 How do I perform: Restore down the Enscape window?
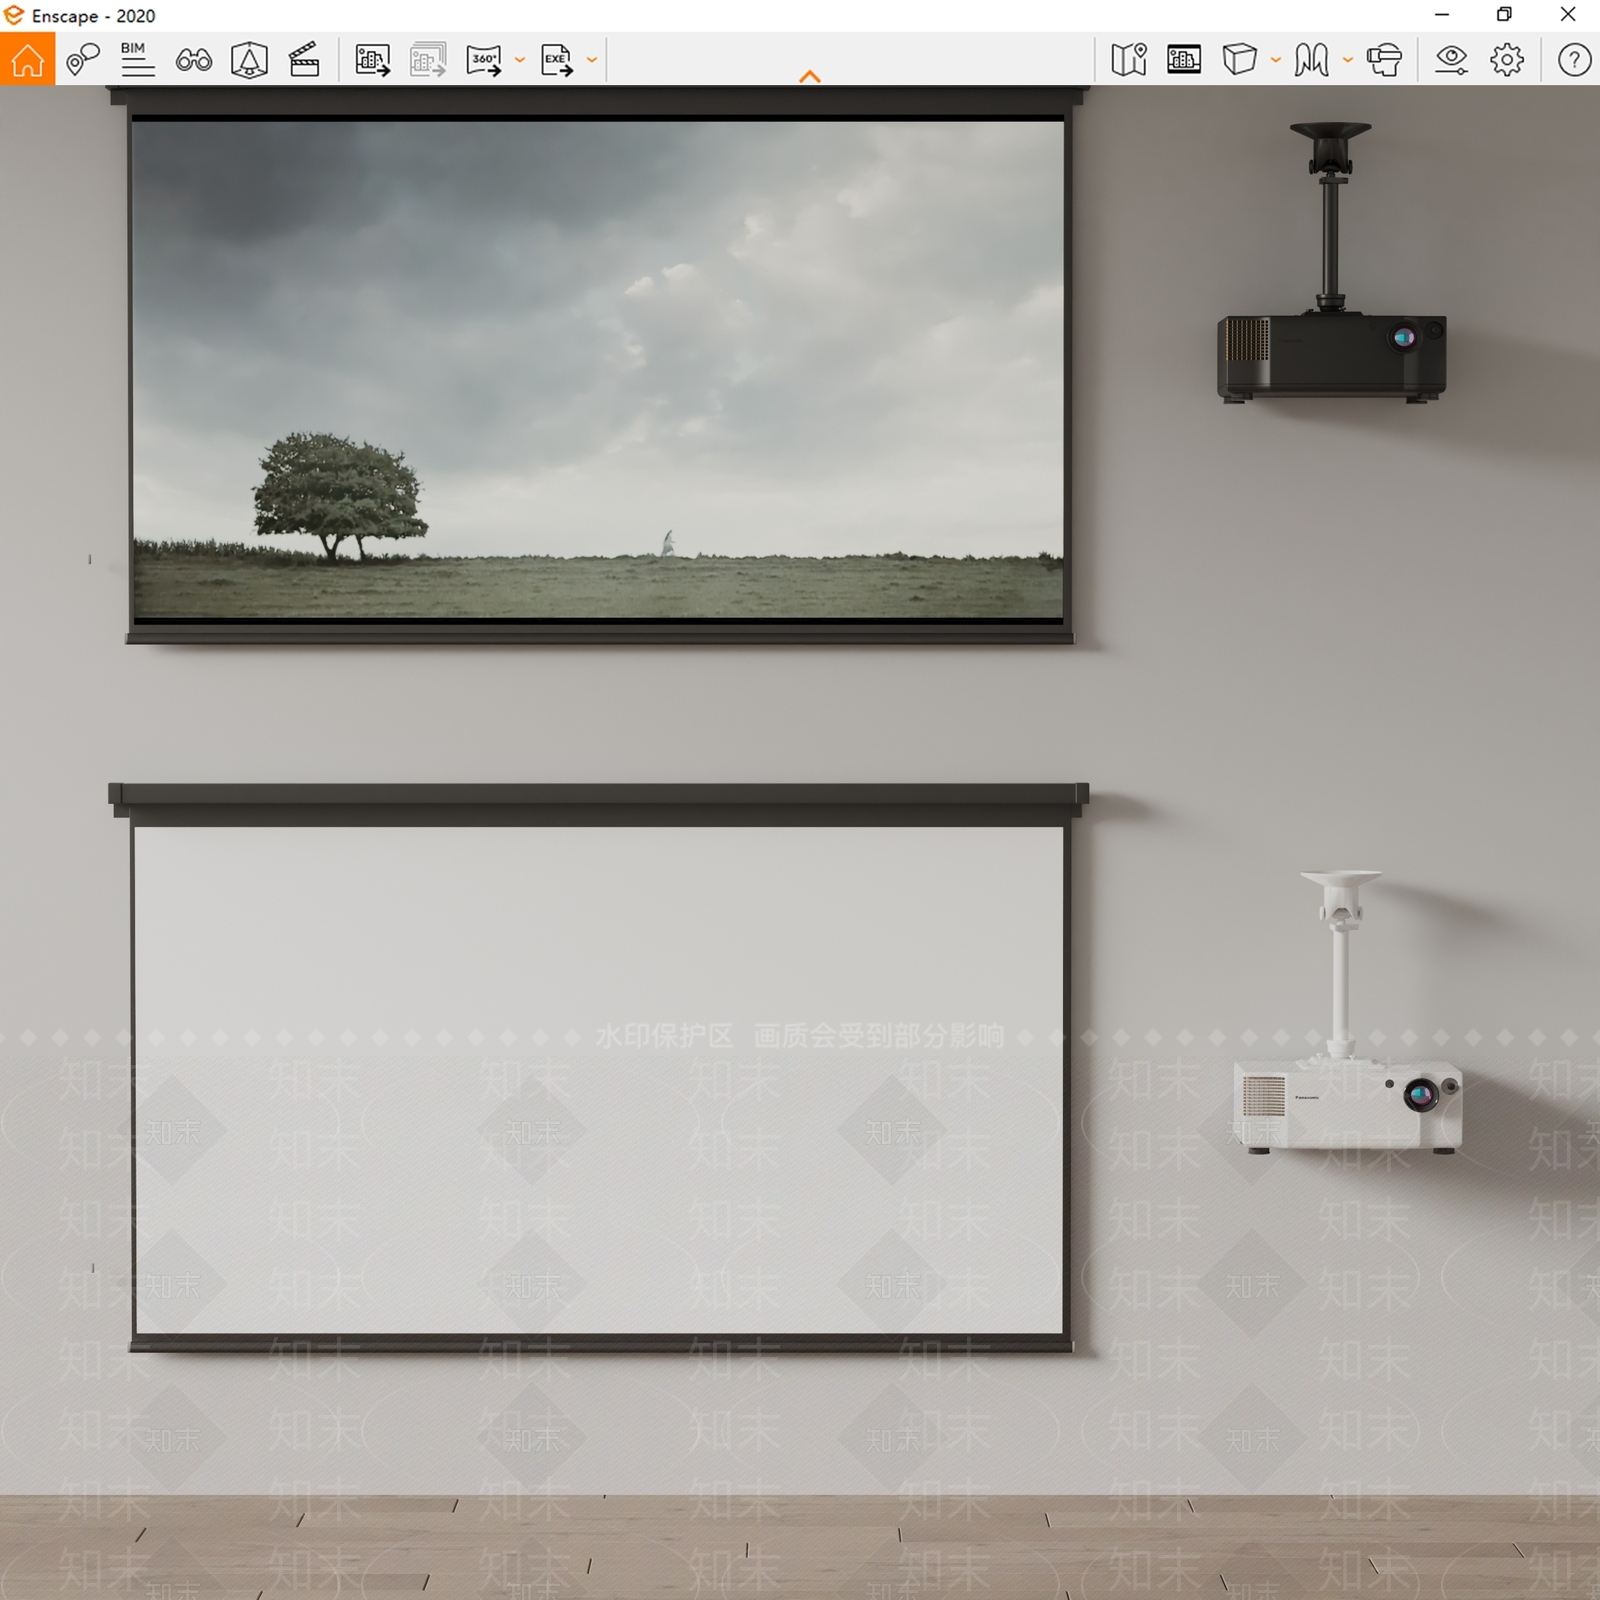pyautogui.click(x=1504, y=15)
